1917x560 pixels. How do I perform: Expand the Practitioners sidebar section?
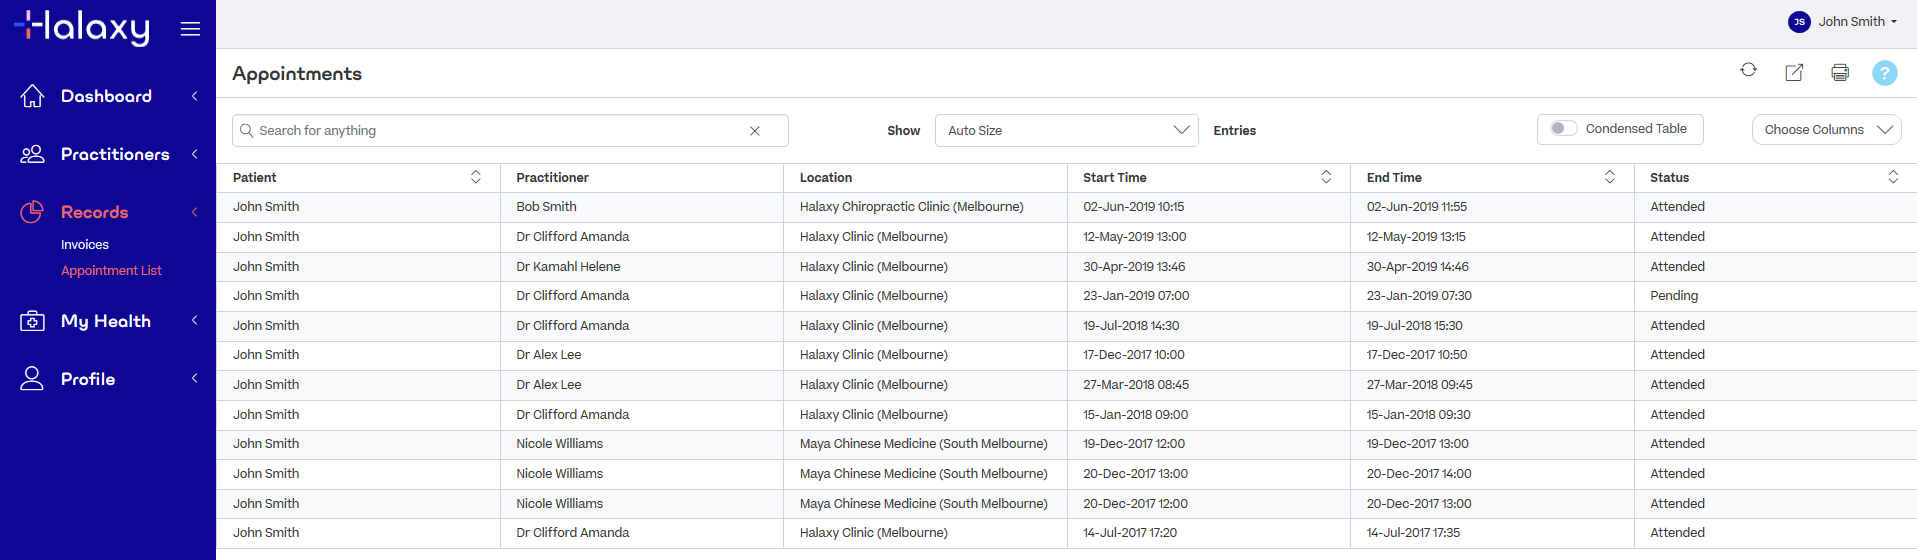[114, 154]
